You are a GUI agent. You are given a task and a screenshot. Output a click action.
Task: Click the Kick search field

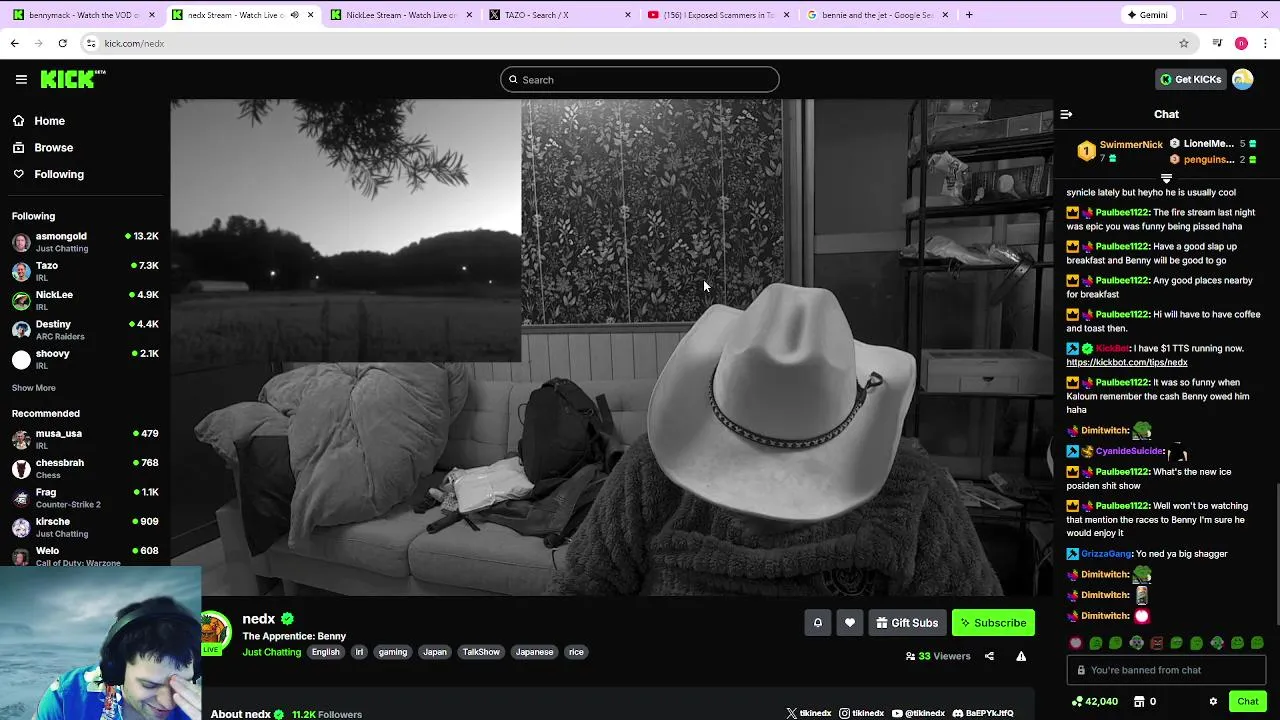640,80
